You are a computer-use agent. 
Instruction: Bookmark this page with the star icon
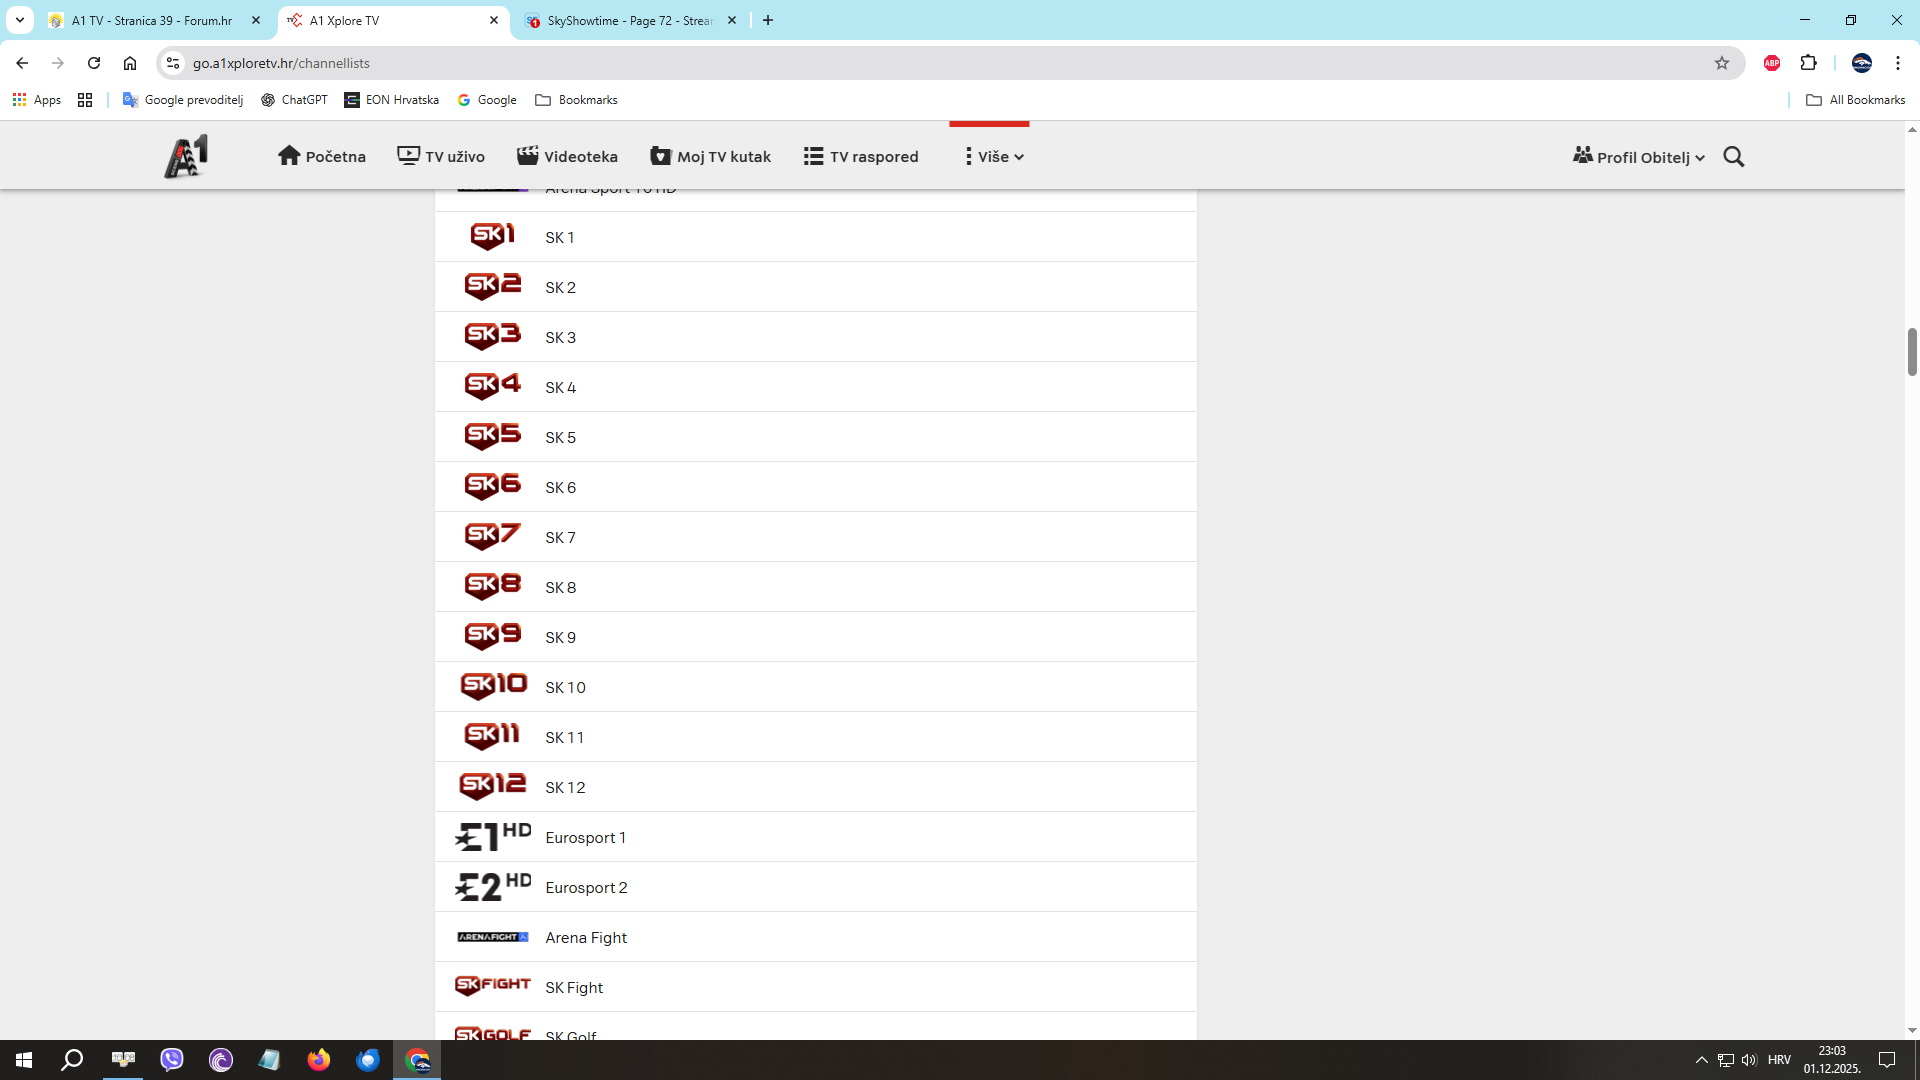(1722, 63)
